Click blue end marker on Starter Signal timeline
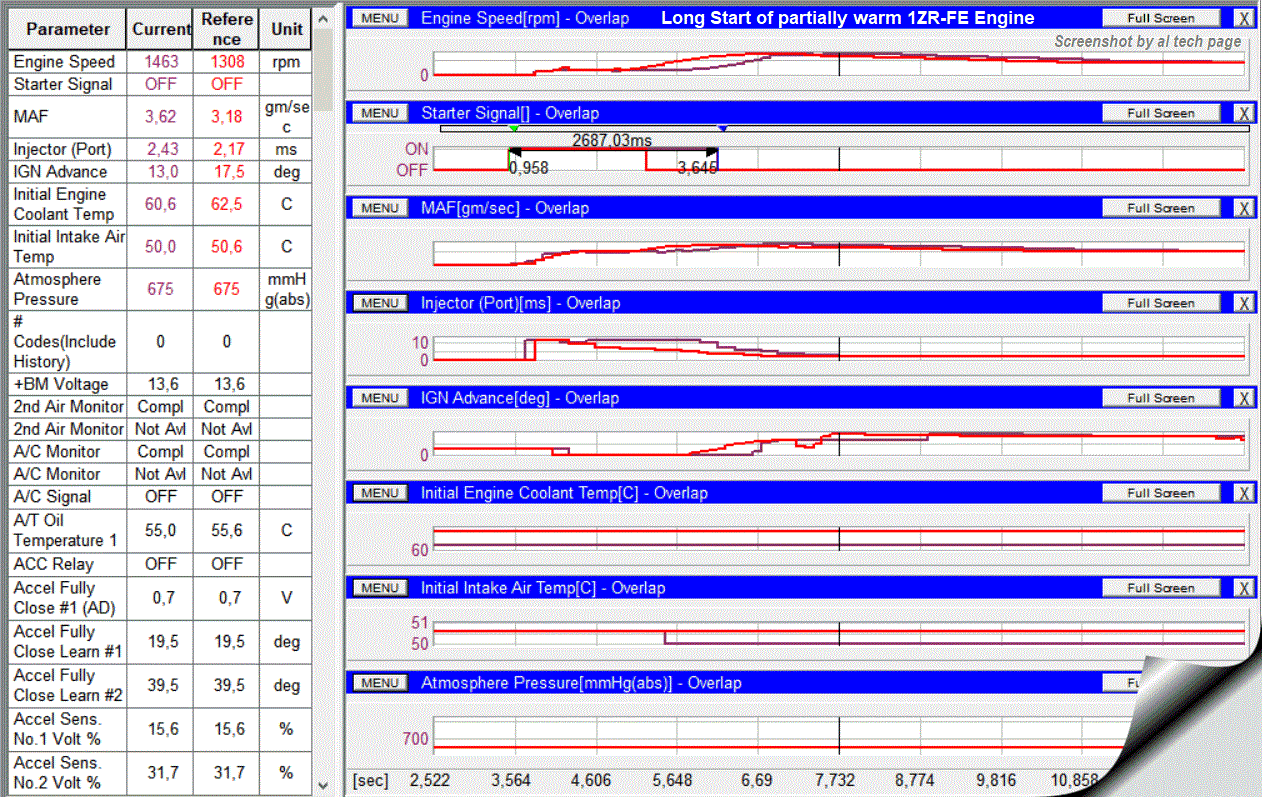1262x797 pixels. tap(722, 129)
